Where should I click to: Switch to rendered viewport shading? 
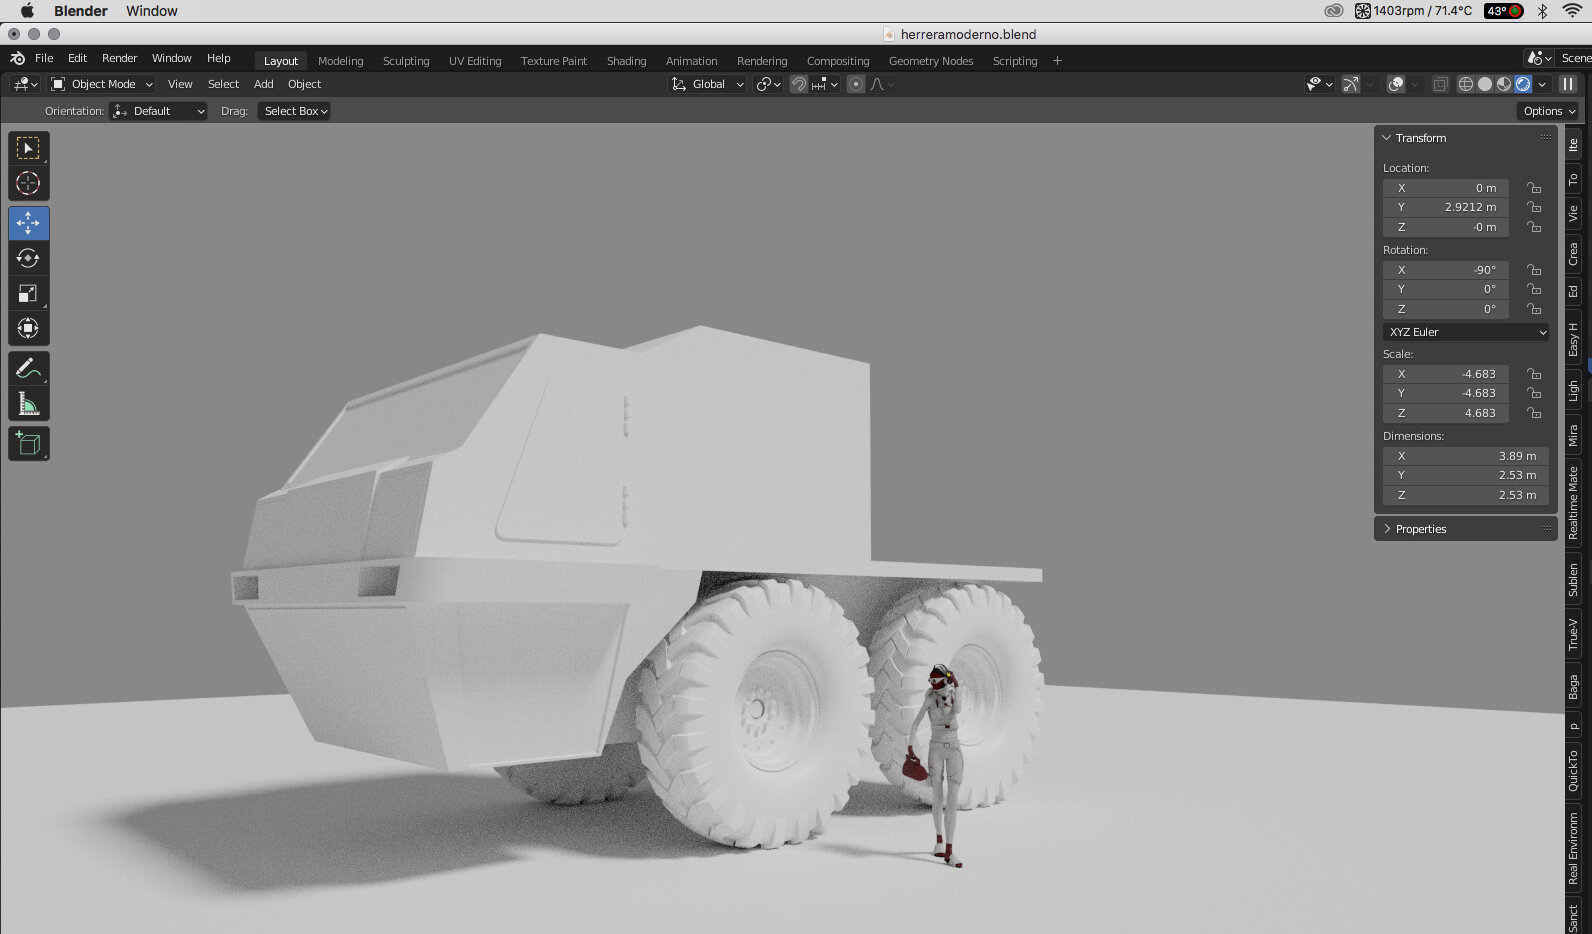coord(1523,84)
